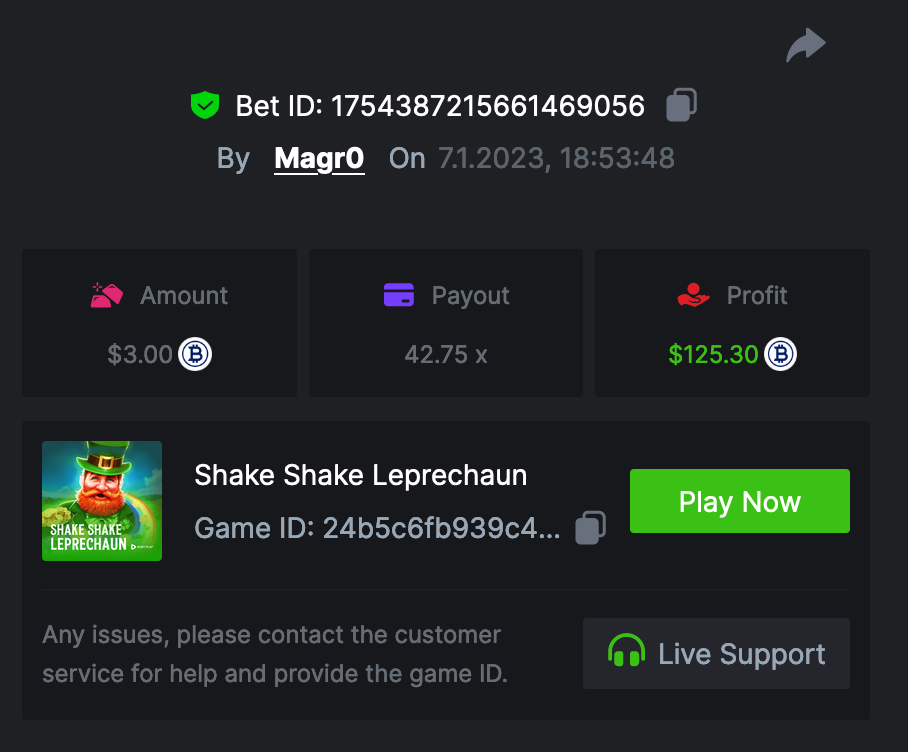Click the Shake Shake Leprechaun game title
The height and width of the screenshot is (752, 908).
(360, 475)
